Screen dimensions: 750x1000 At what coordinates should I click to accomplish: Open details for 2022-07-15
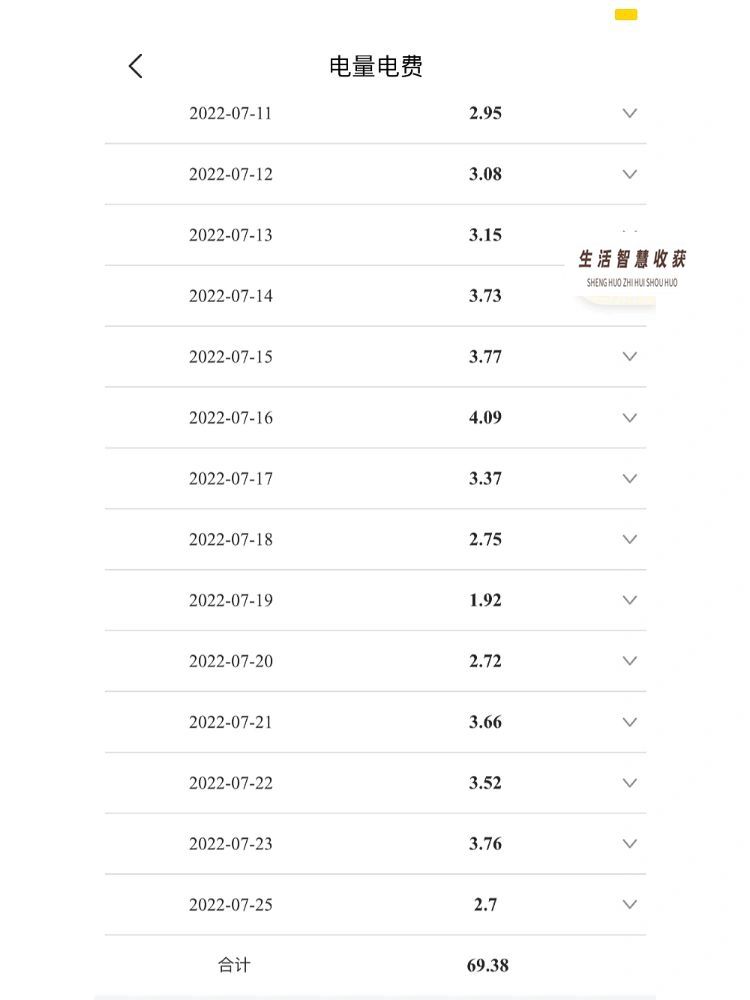click(630, 357)
